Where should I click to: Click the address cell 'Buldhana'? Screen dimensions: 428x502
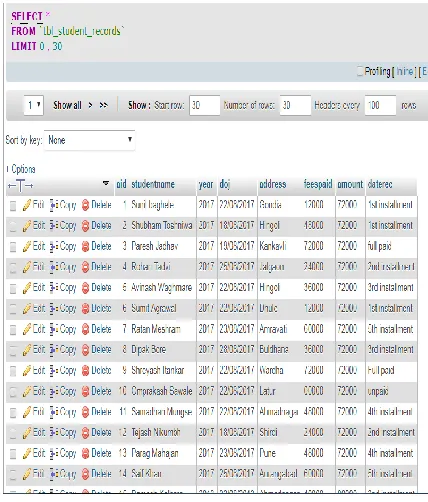(x=274, y=350)
